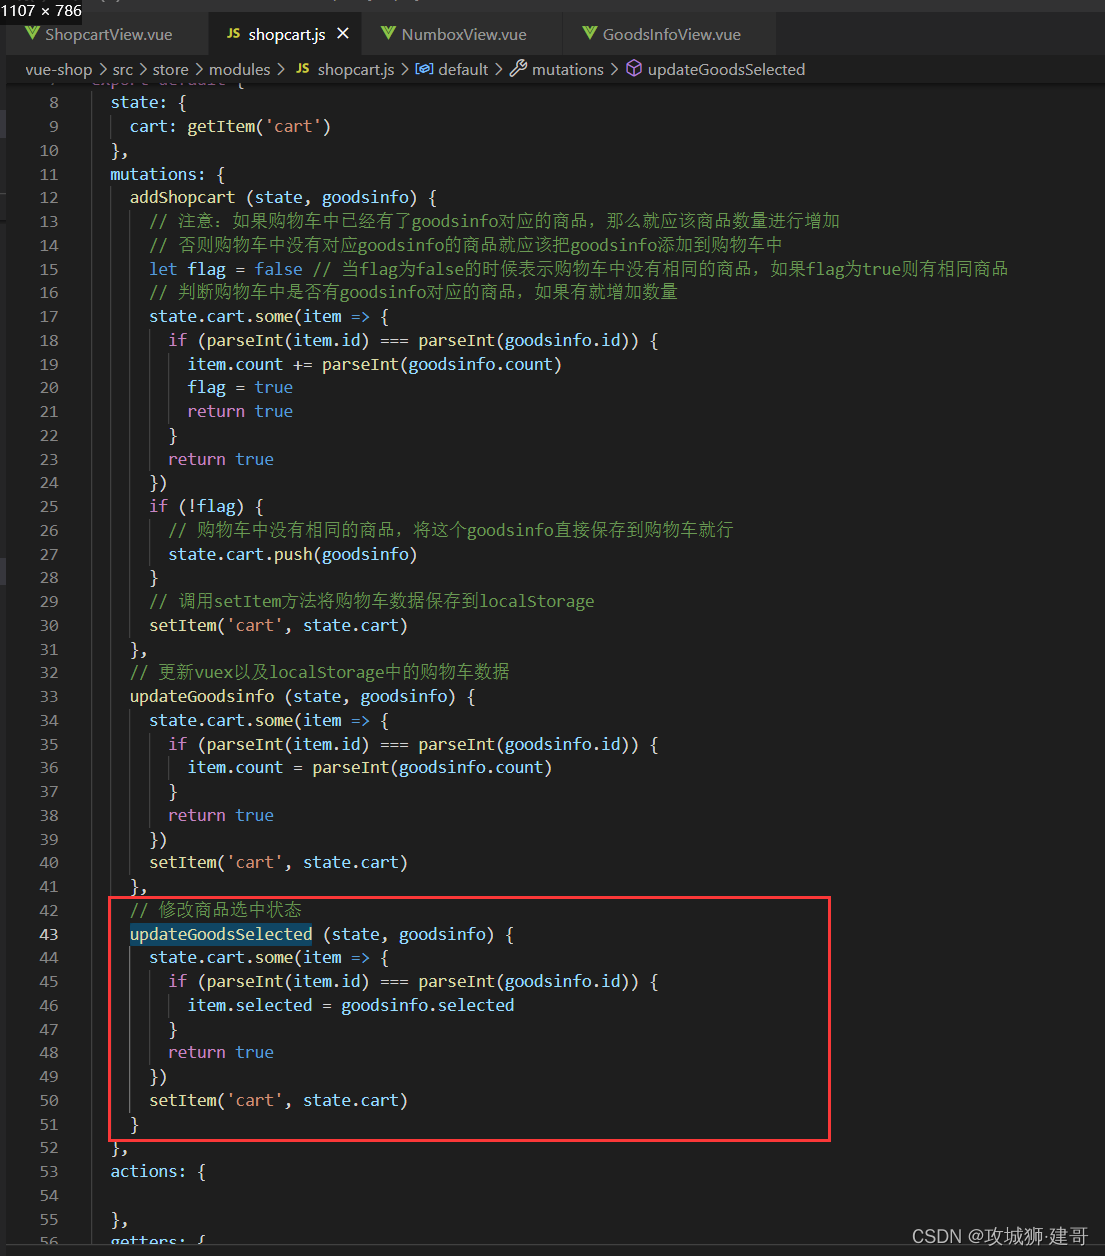This screenshot has height=1256, width=1105.
Task: Click the 'actions: {' text on line 52
Action: point(158,1171)
